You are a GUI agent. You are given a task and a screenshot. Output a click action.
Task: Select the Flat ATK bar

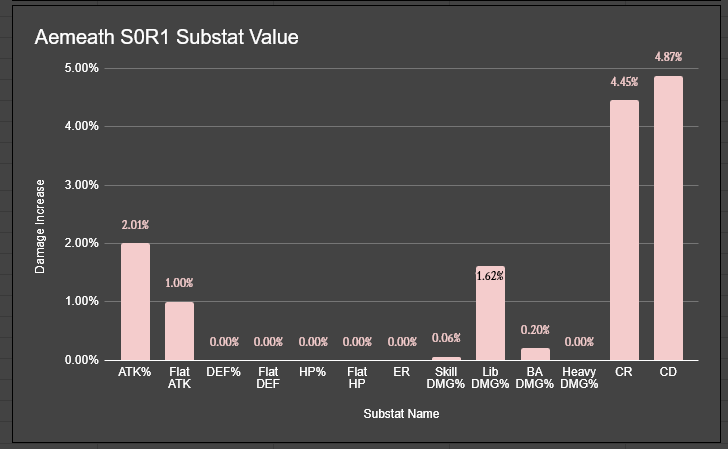[180, 331]
